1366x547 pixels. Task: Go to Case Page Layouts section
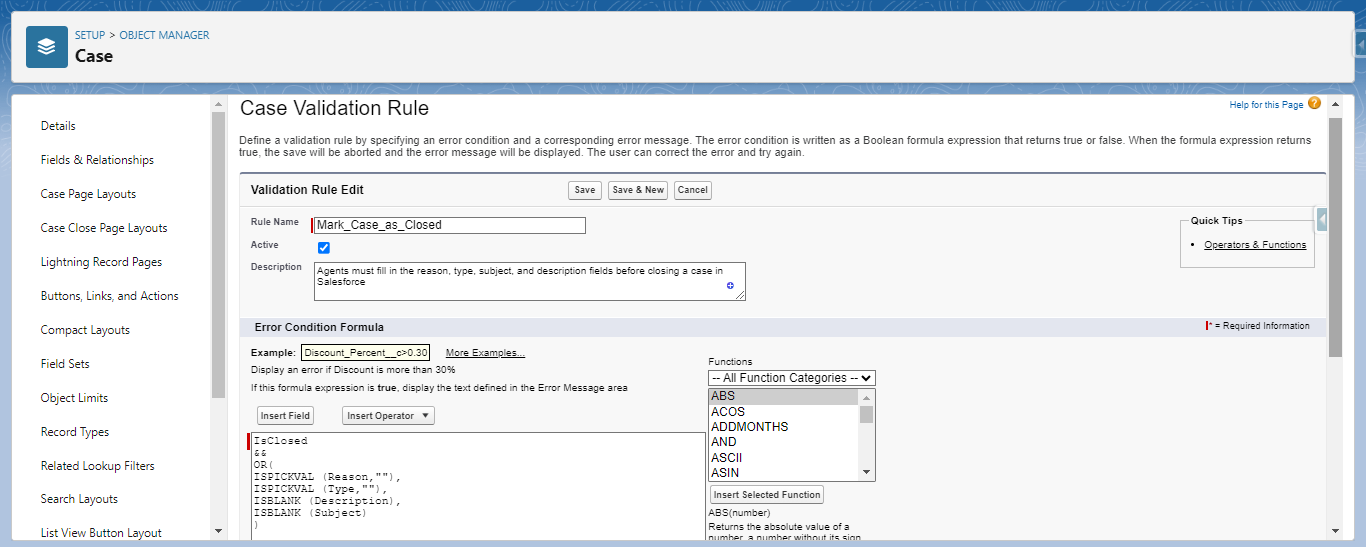(88, 194)
